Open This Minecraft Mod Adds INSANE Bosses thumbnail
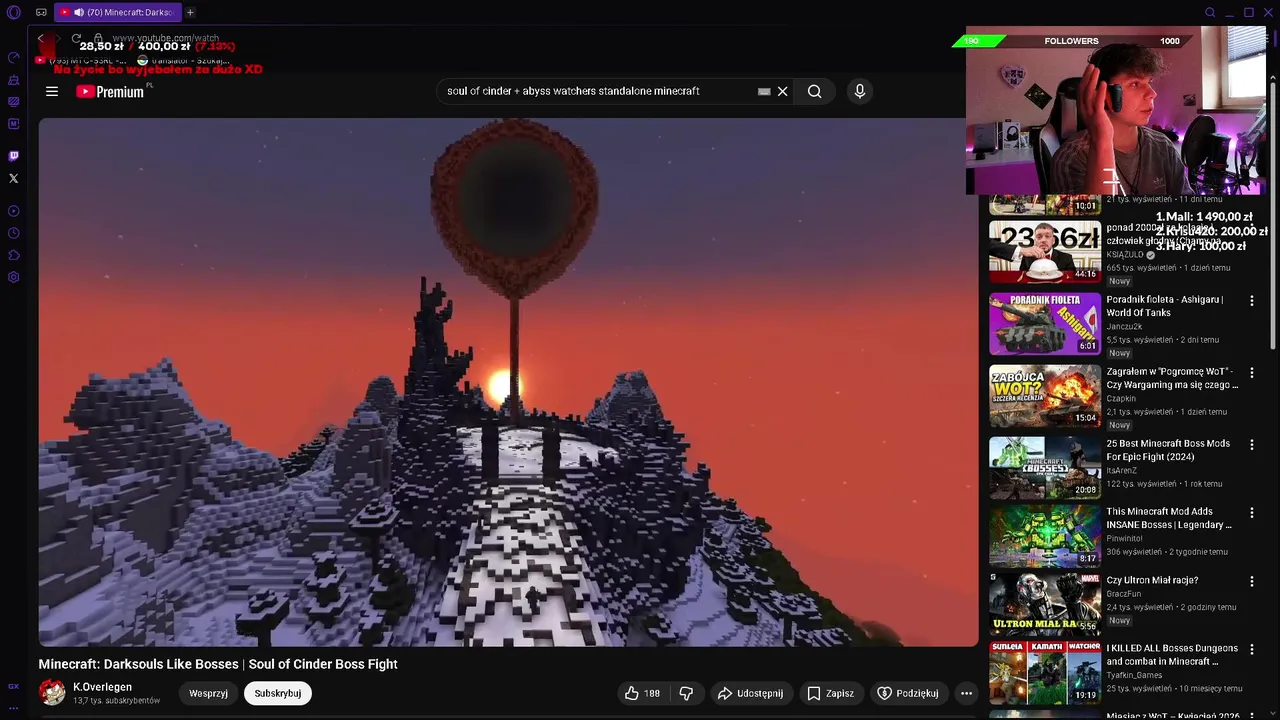Viewport: 1280px width, 720px height. [x=1045, y=536]
